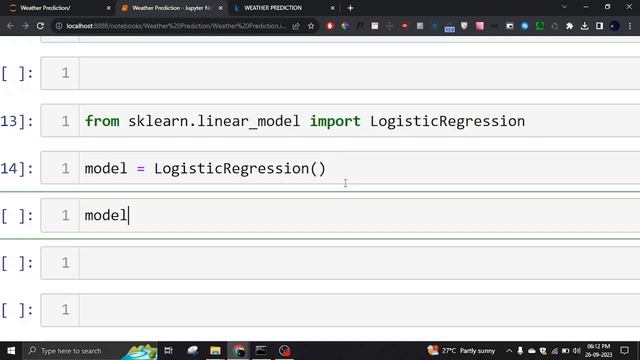Open the Chrome downloads icon

[584, 26]
